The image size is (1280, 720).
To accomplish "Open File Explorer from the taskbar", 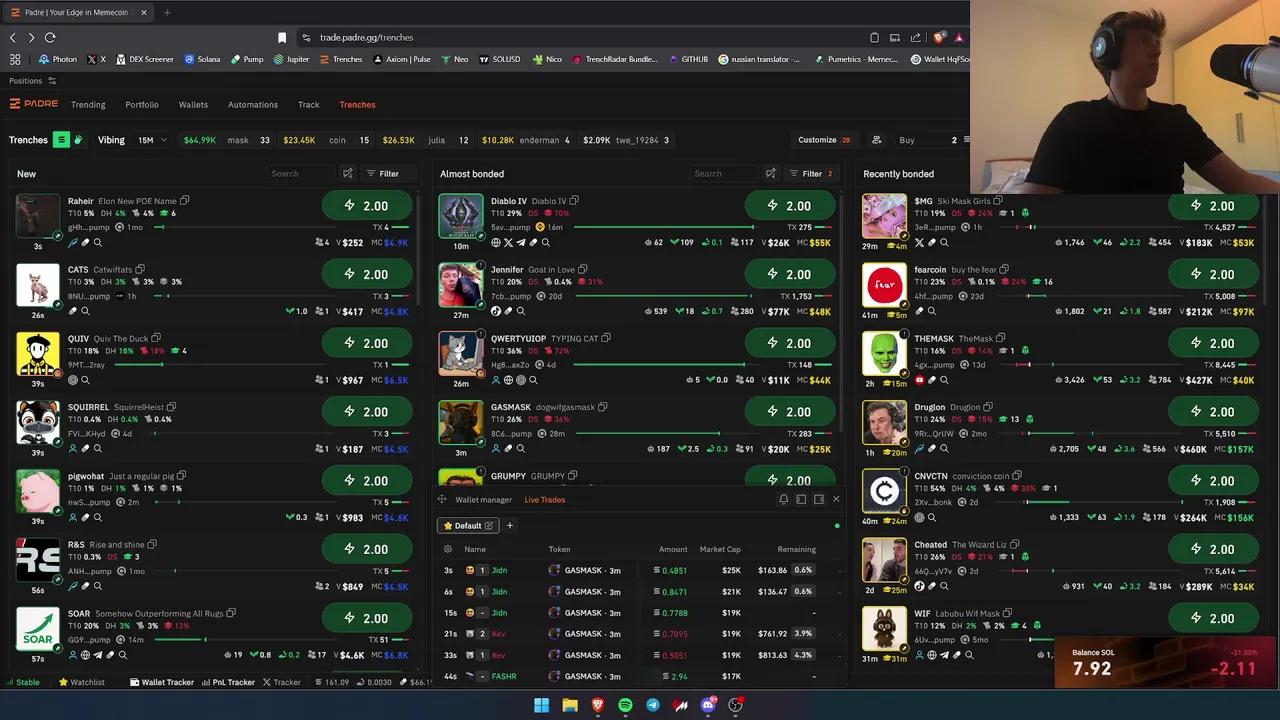I will click(569, 705).
